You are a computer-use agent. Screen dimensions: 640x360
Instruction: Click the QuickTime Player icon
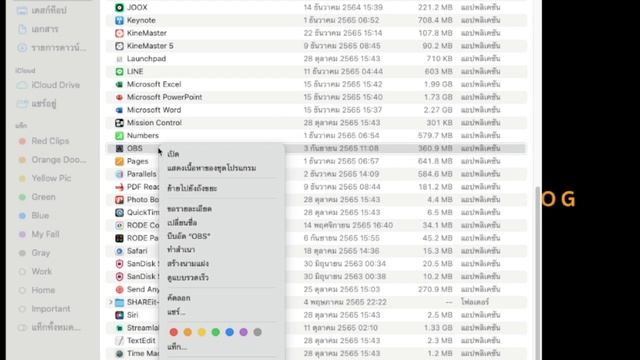point(119,213)
